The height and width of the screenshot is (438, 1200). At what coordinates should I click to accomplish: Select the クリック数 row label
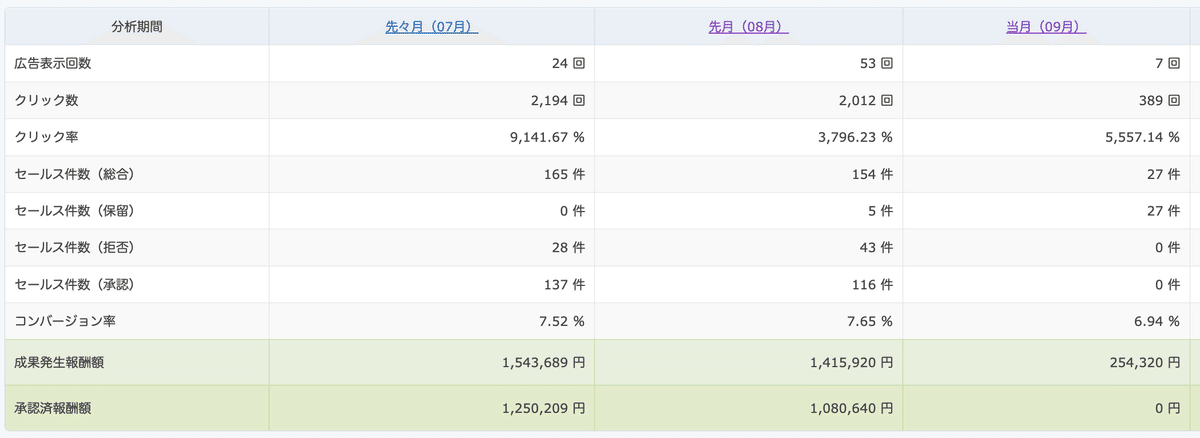(x=47, y=101)
